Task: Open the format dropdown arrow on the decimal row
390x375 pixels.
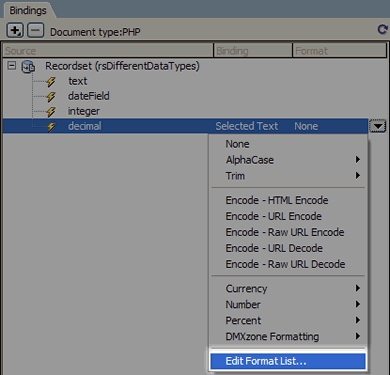Action: pyautogui.click(x=377, y=126)
